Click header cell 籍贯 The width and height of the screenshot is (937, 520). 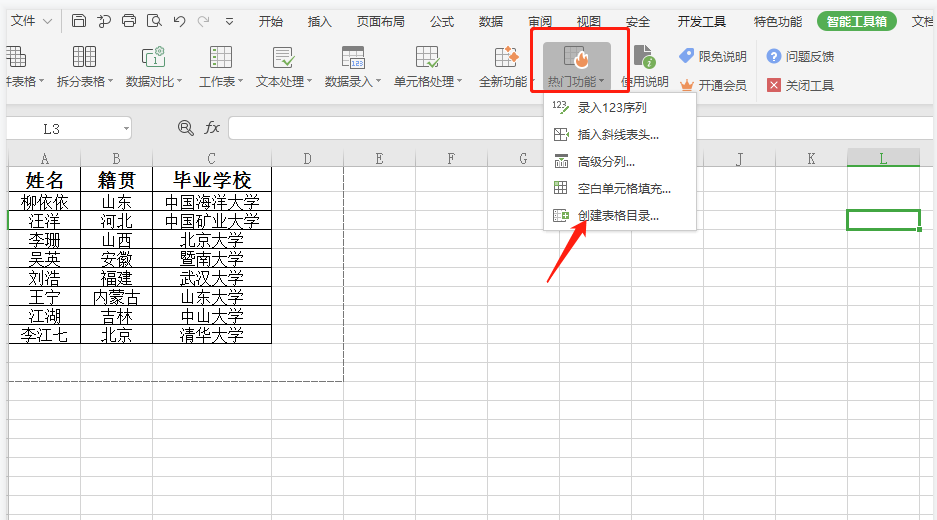pos(116,179)
